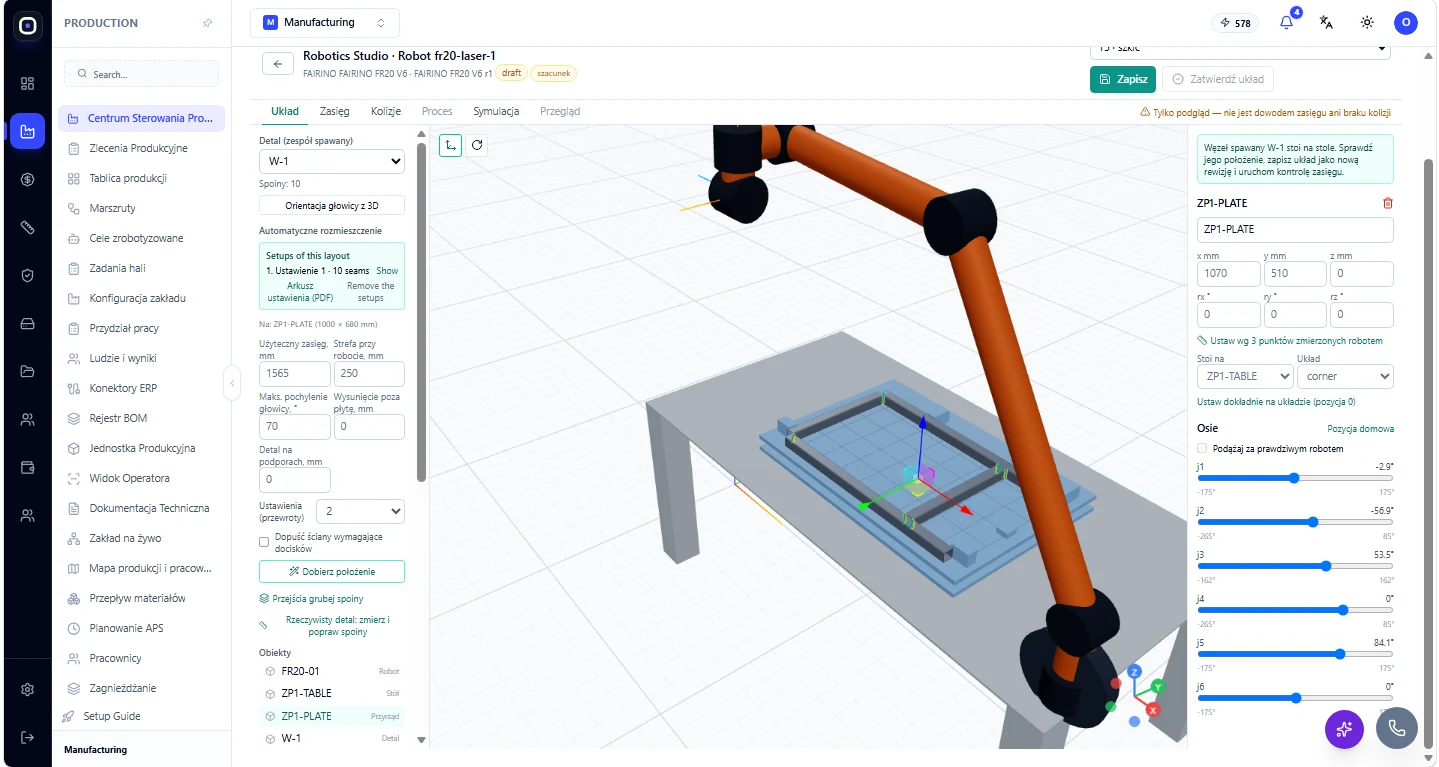The width and height of the screenshot is (1439, 767).
Task: Collapse the sidebar with the chevron handle
Action: [232, 383]
